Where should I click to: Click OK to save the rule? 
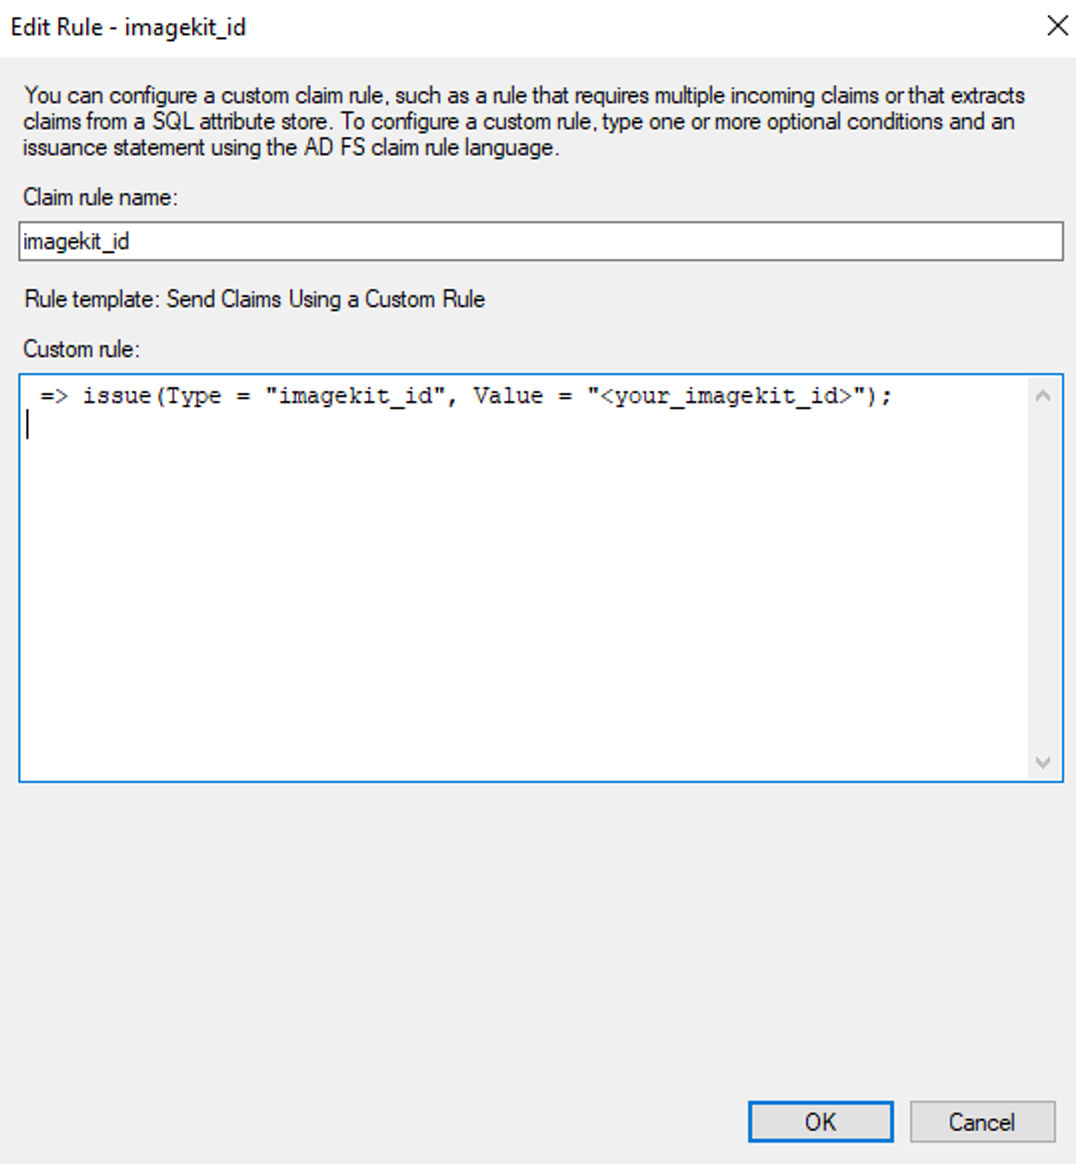[x=821, y=1121]
